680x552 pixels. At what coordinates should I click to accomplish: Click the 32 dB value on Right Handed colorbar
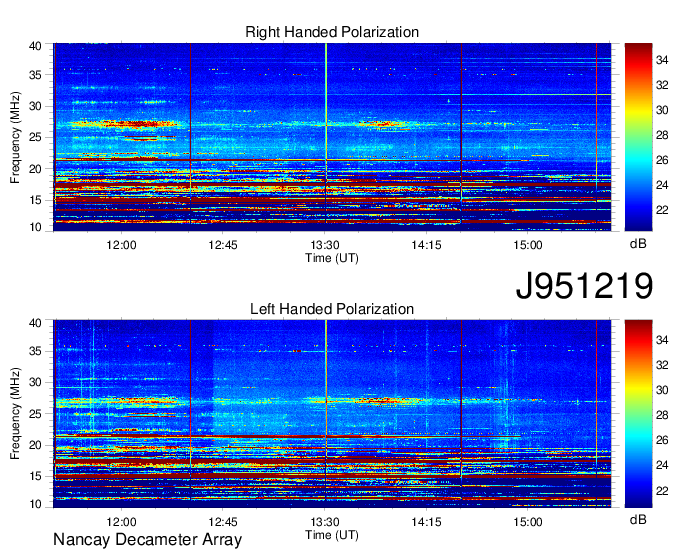[x=662, y=85]
